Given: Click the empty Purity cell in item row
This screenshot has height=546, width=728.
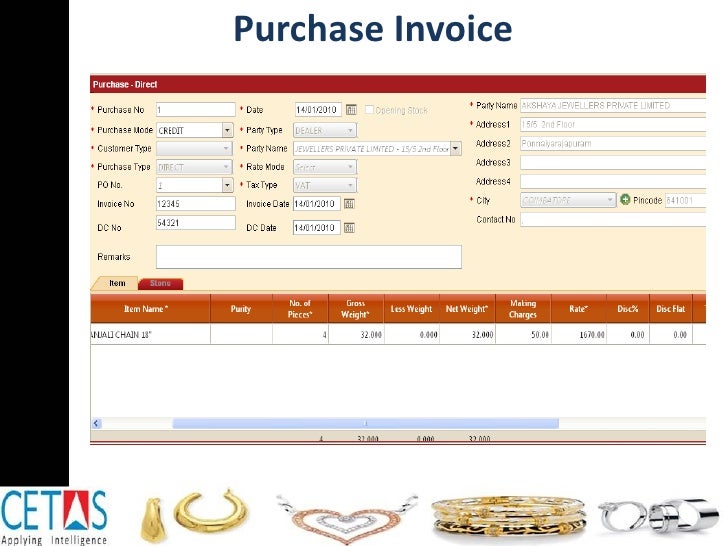Looking at the screenshot, I should [x=241, y=334].
